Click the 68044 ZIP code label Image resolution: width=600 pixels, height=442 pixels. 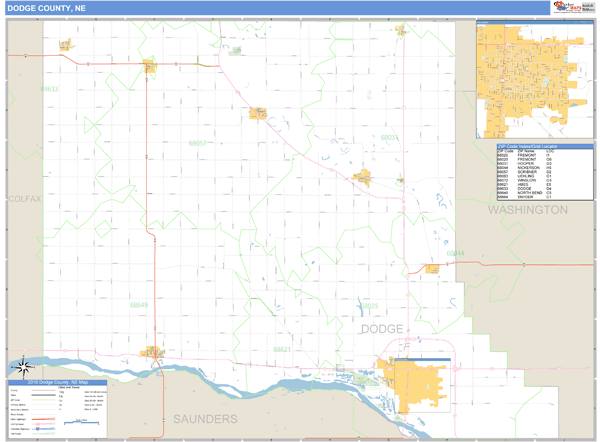point(455,253)
